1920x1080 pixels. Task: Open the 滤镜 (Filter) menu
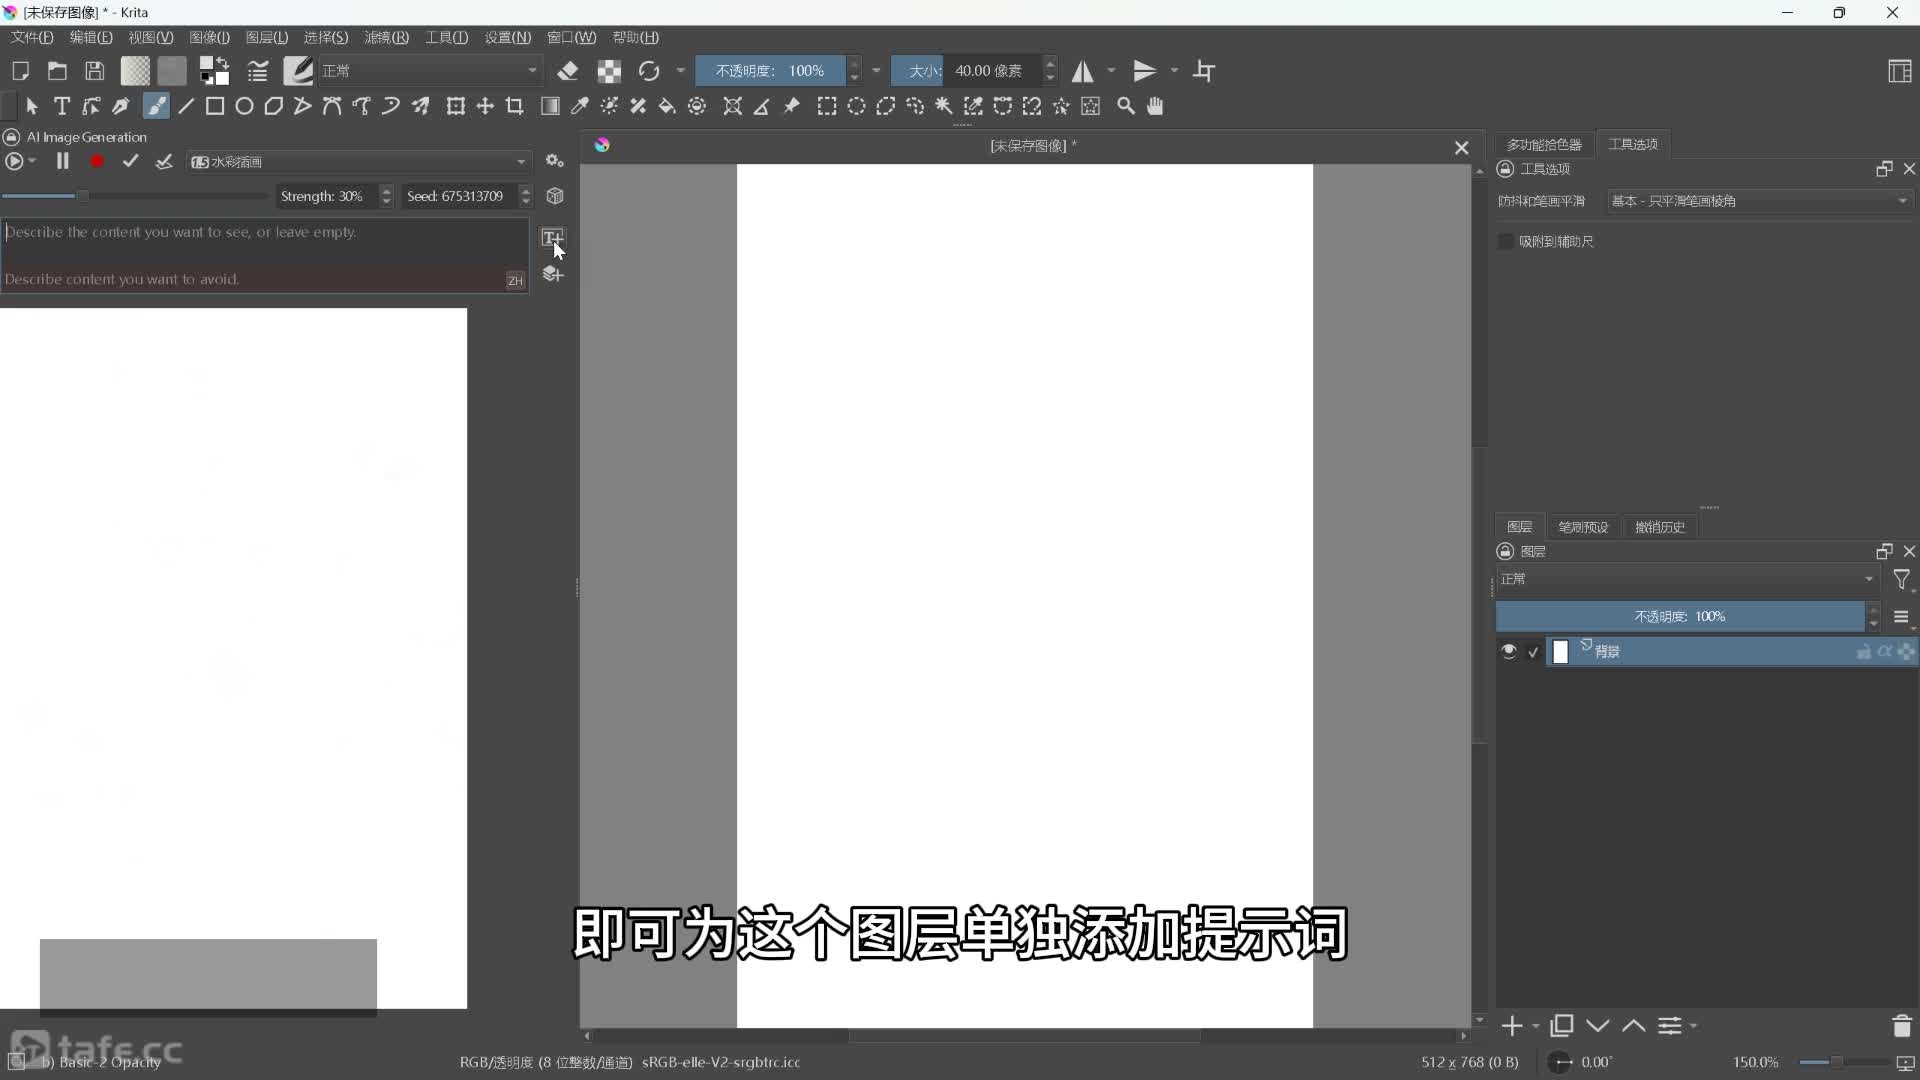click(386, 37)
